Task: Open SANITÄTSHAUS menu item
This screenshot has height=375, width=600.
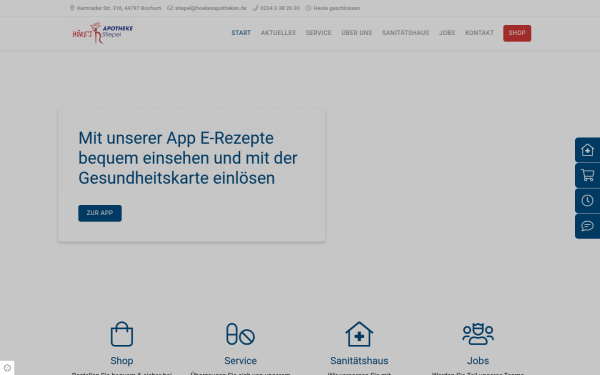Action: (405, 33)
